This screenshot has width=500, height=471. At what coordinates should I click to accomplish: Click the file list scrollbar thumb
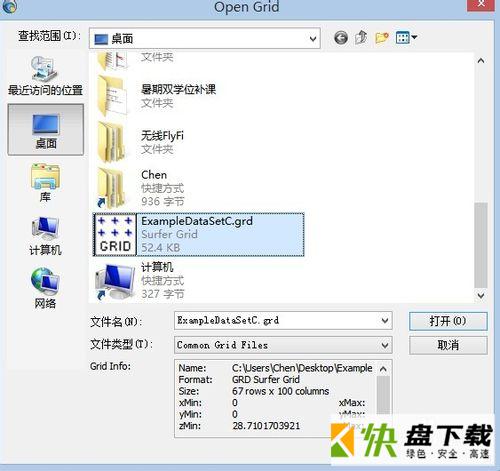pyautogui.click(x=481, y=245)
